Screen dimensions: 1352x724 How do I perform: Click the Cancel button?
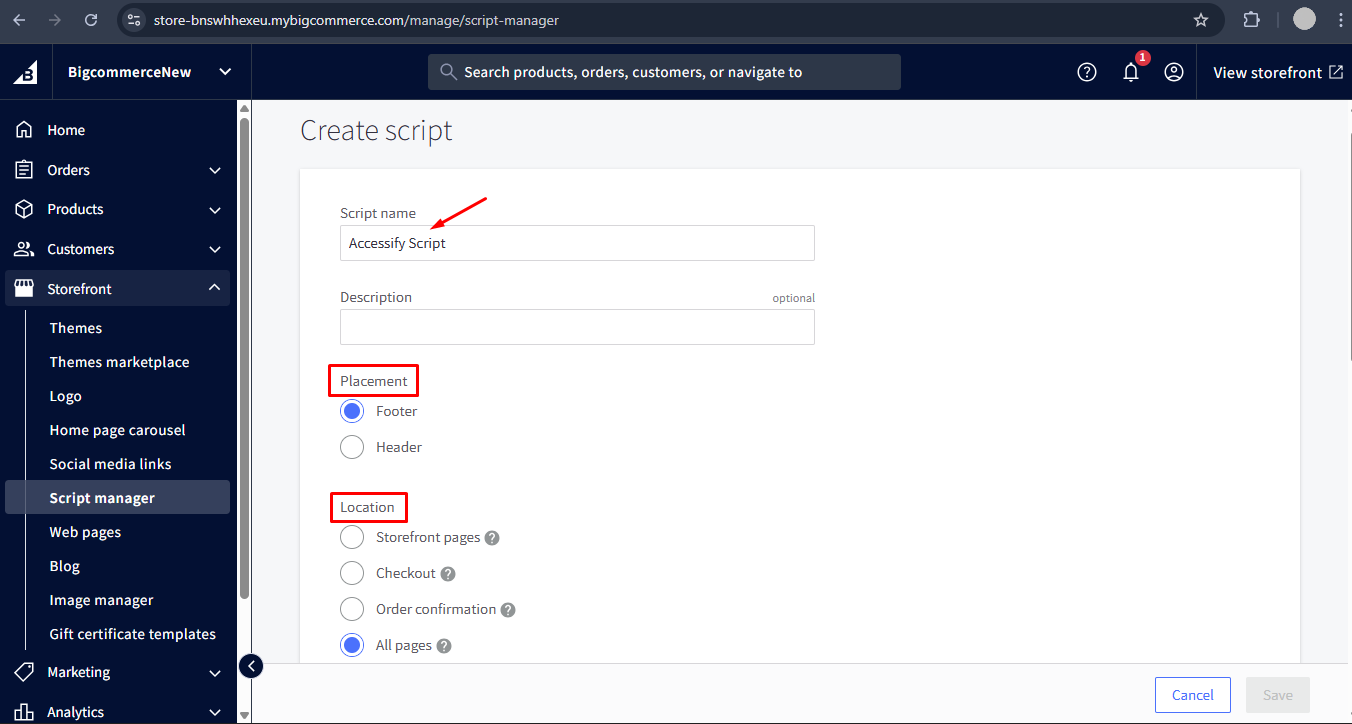[x=1192, y=694]
